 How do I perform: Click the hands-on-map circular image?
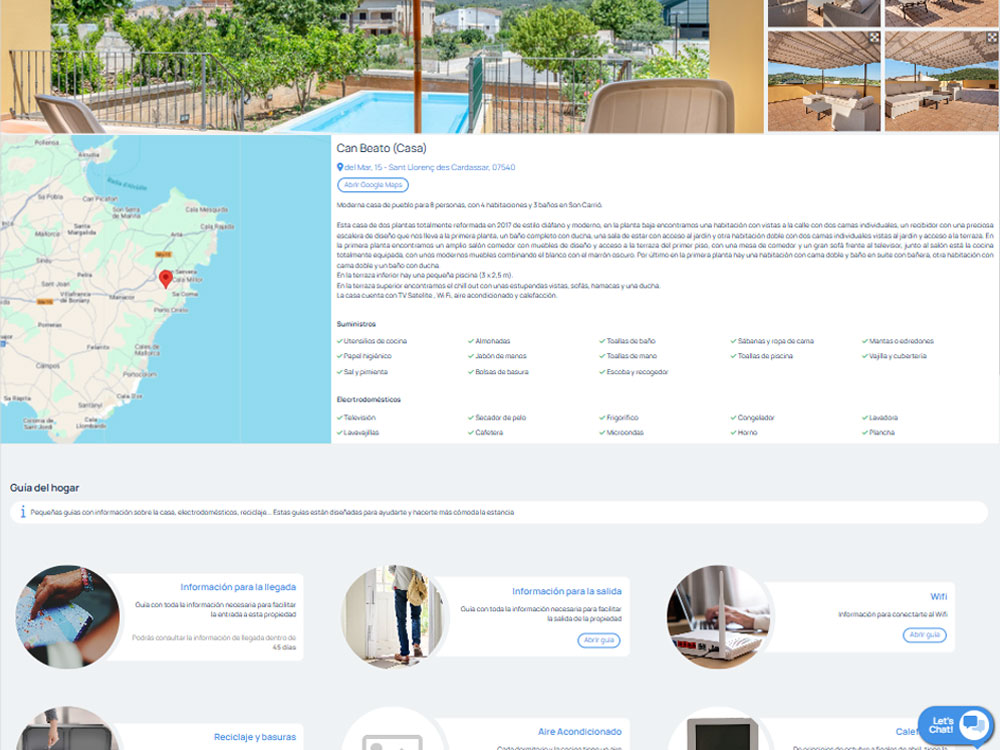pyautogui.click(x=67, y=617)
